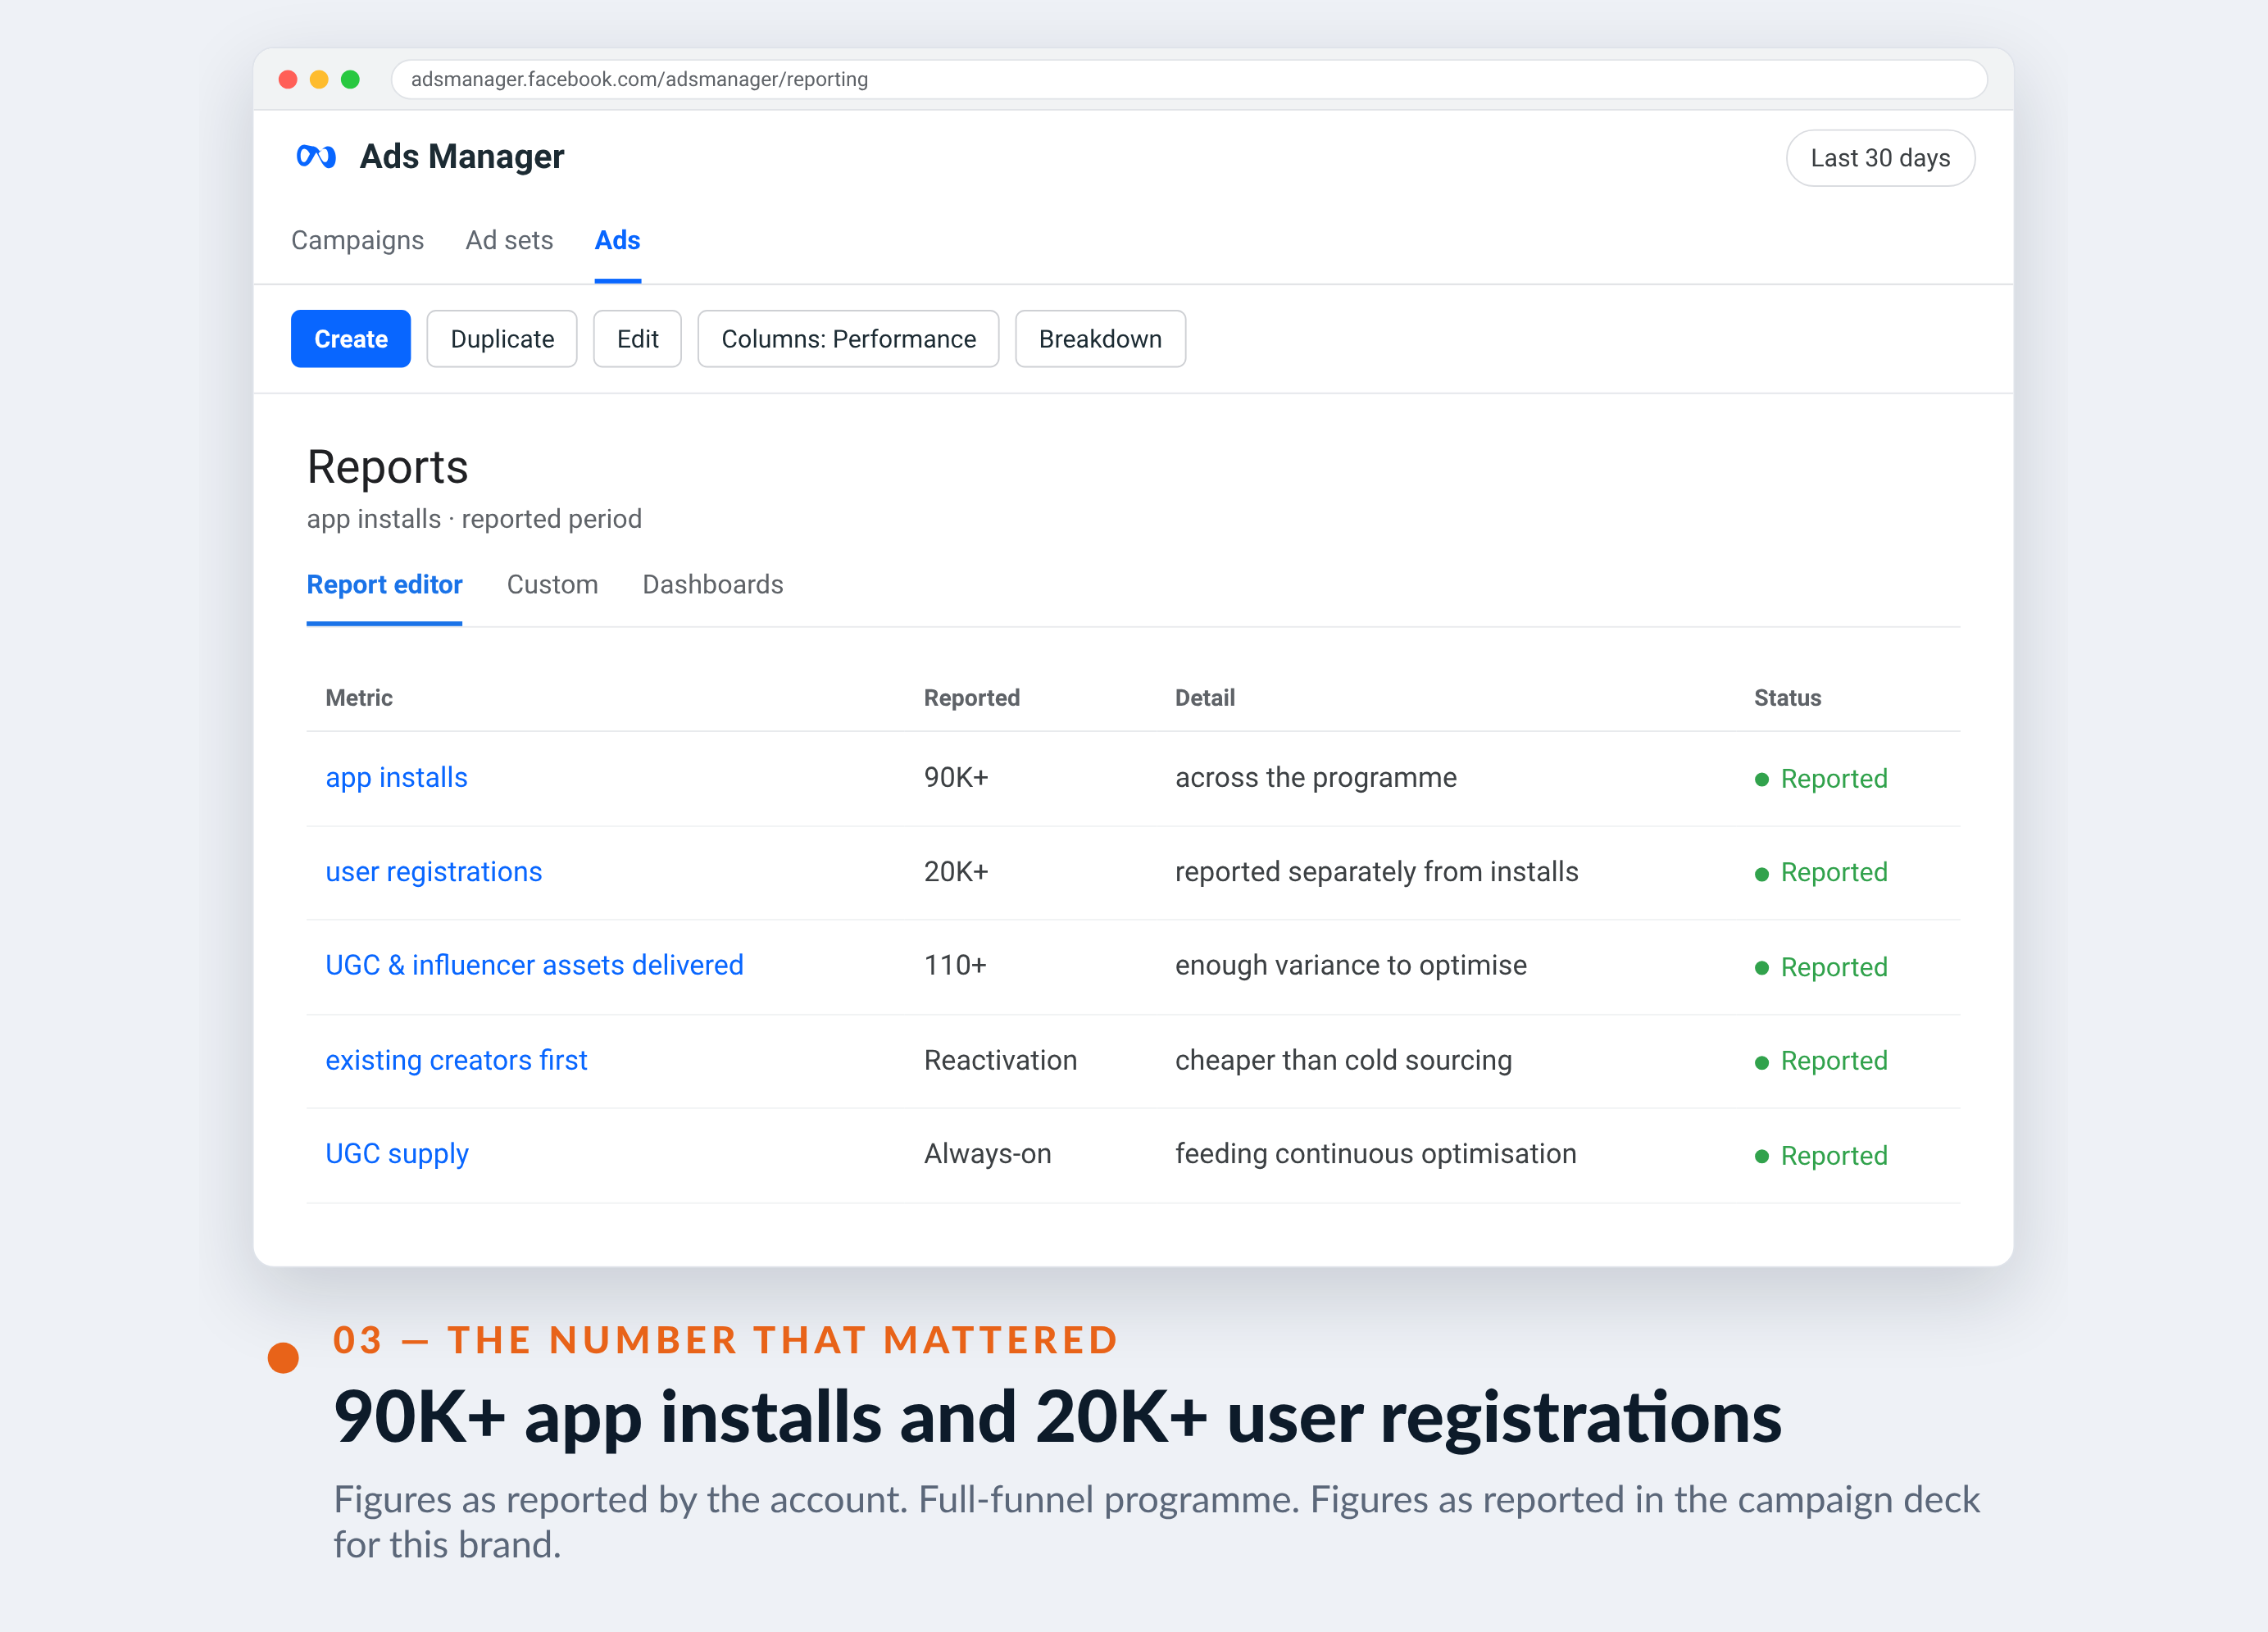Screen dimensions: 2268x1632
Task: Open the Columns: Performance selector
Action: [848, 339]
